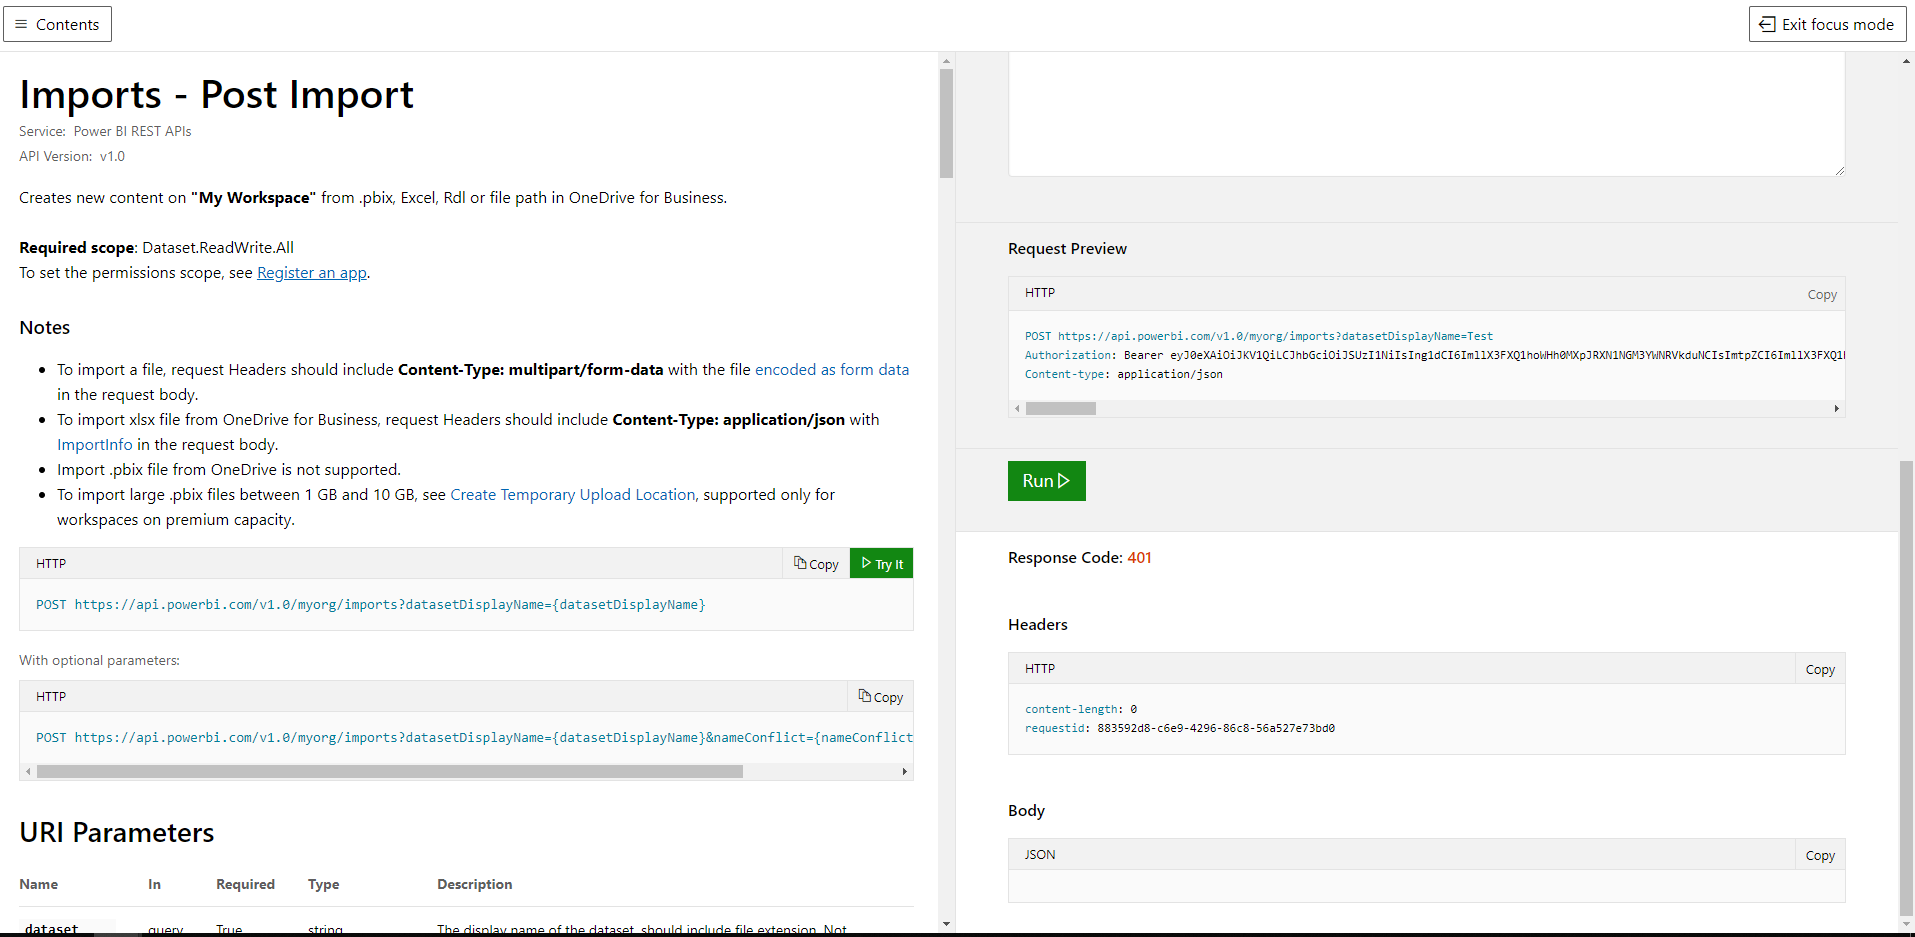Click the URI Parameters heading
Image resolution: width=1915 pixels, height=937 pixels.
click(x=117, y=833)
